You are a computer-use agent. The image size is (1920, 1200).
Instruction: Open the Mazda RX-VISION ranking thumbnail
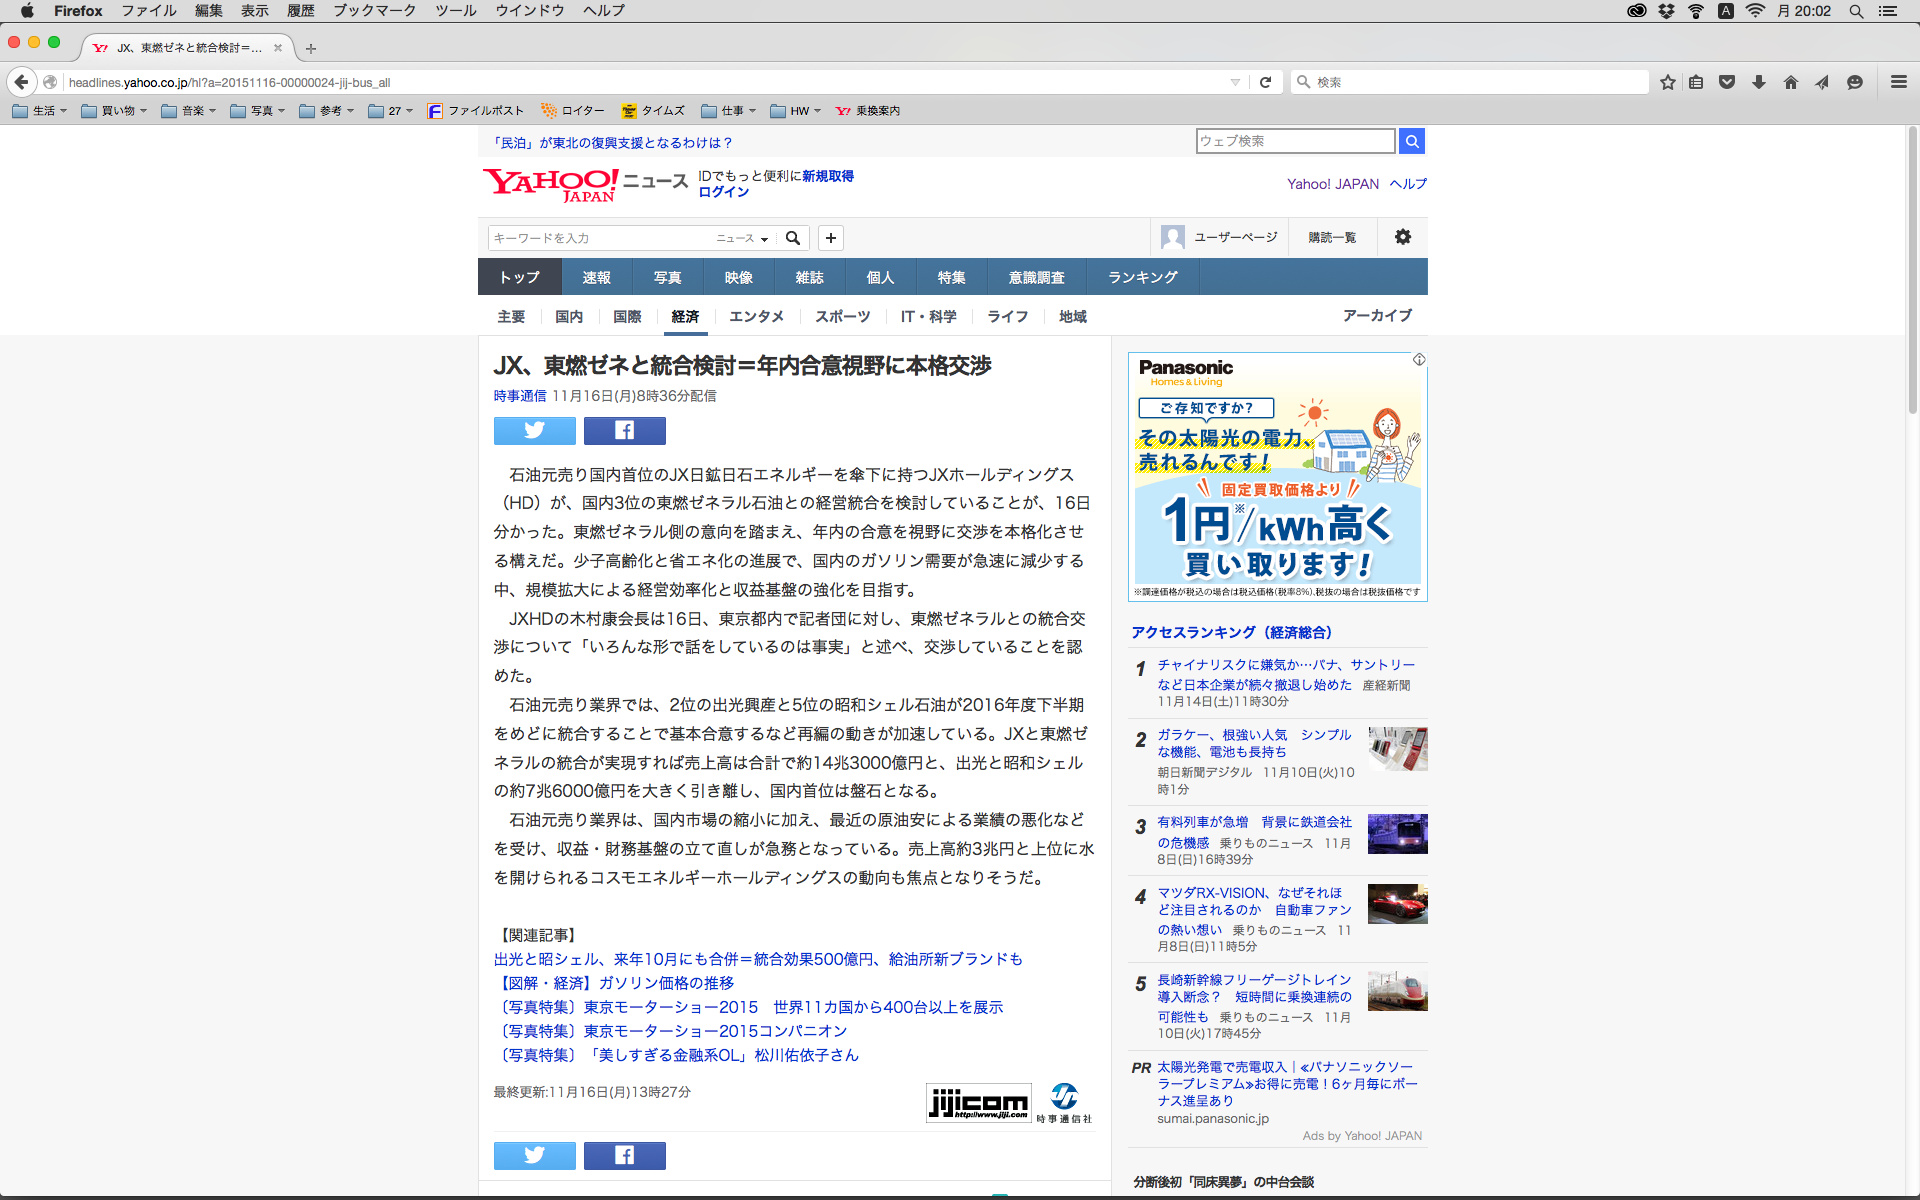1397,904
